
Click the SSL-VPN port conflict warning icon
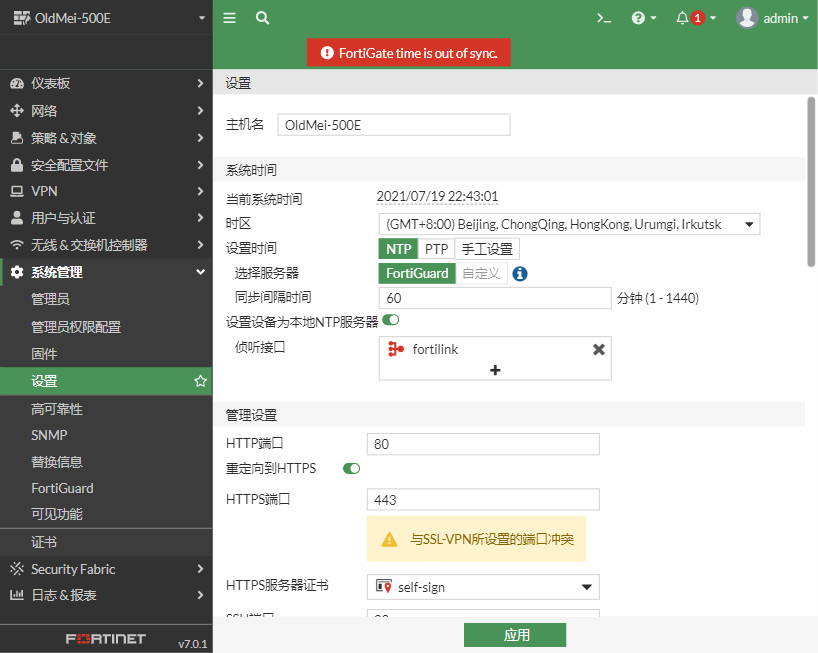coord(389,539)
